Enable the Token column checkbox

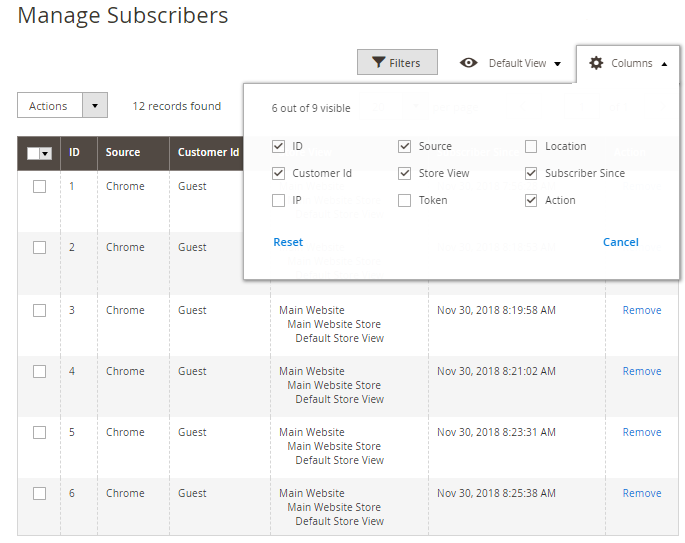tap(405, 201)
